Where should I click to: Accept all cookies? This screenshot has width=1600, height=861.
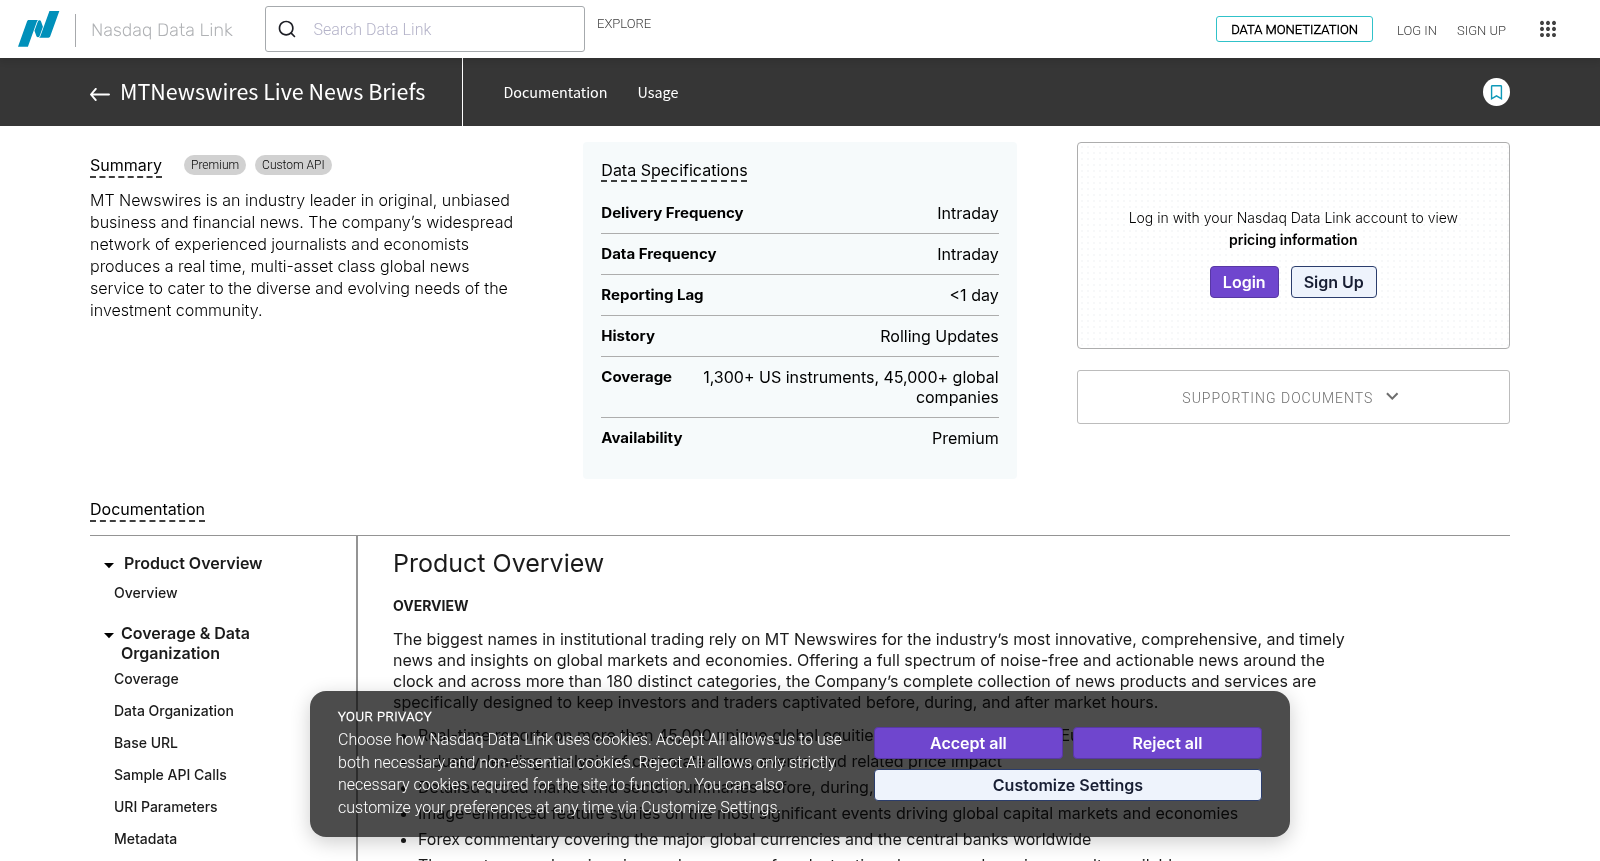(x=968, y=743)
